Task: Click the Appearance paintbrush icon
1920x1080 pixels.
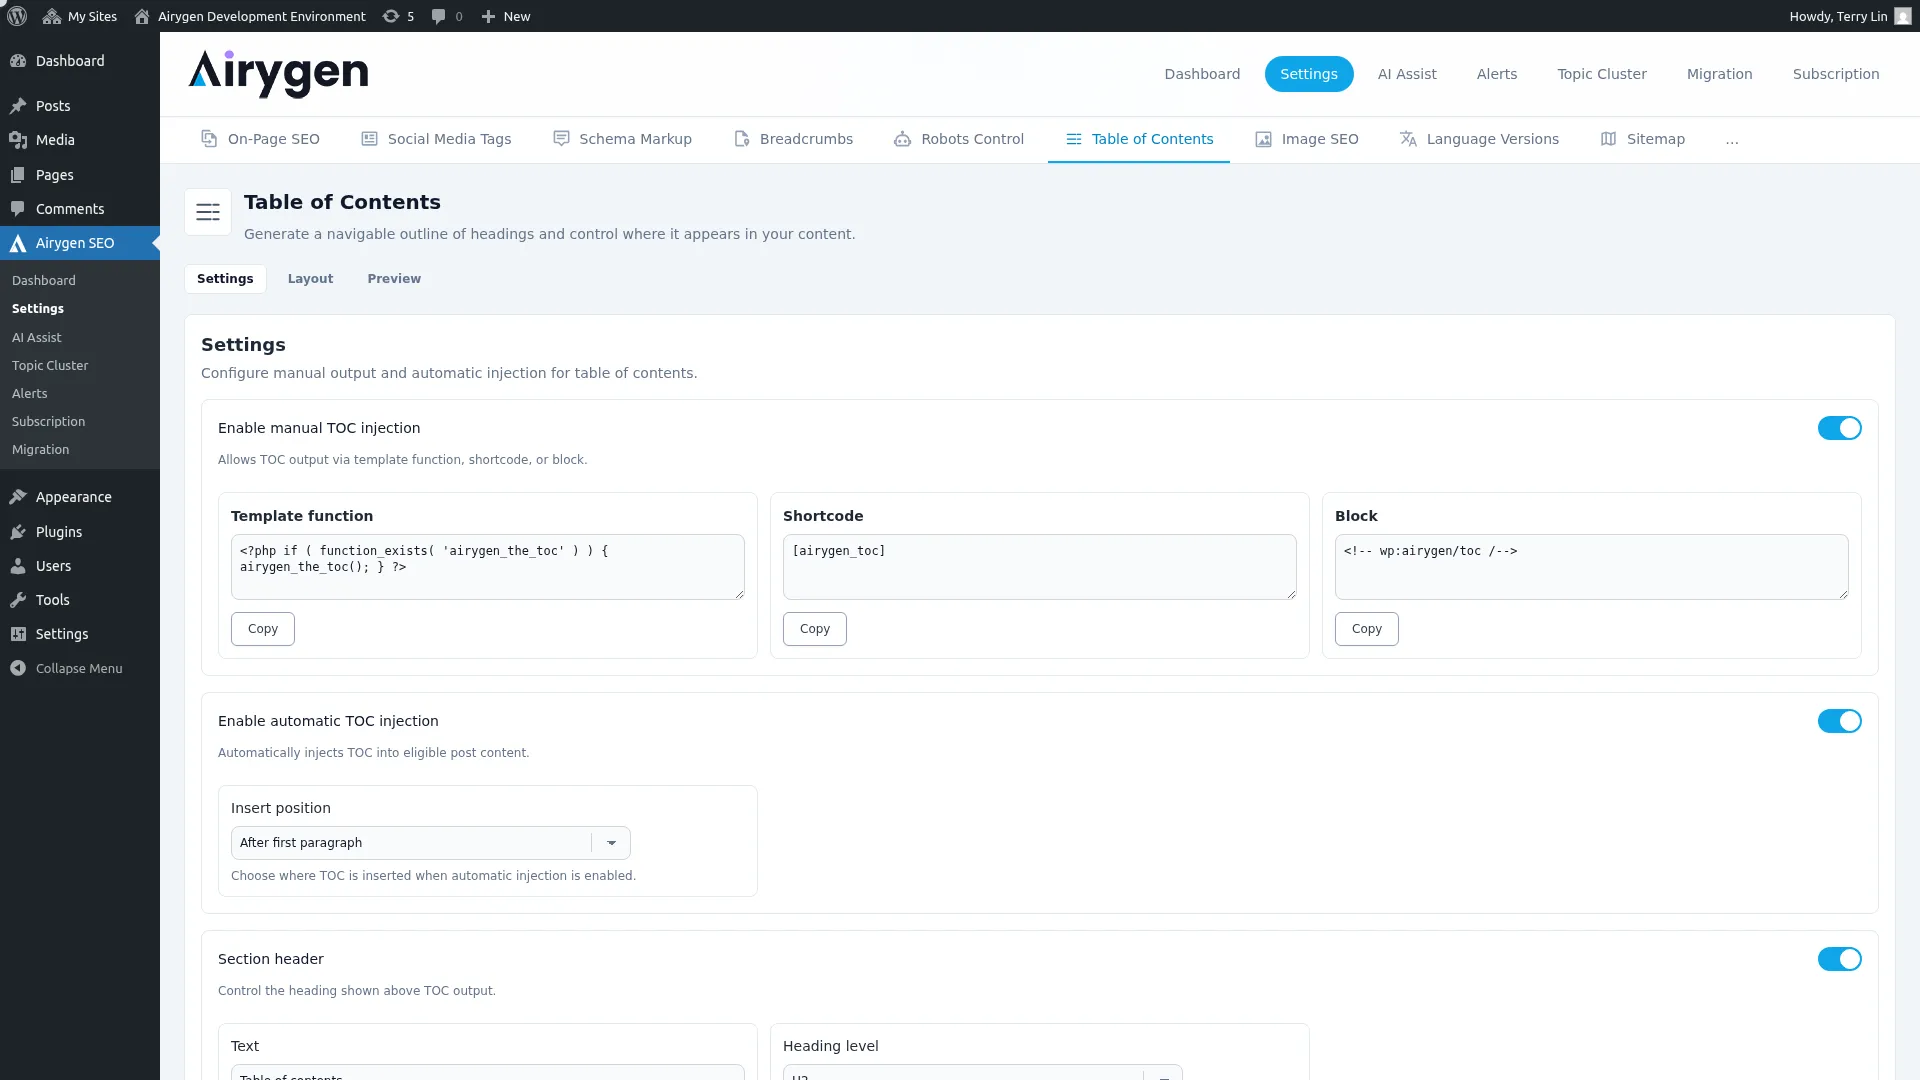Action: click(x=18, y=497)
